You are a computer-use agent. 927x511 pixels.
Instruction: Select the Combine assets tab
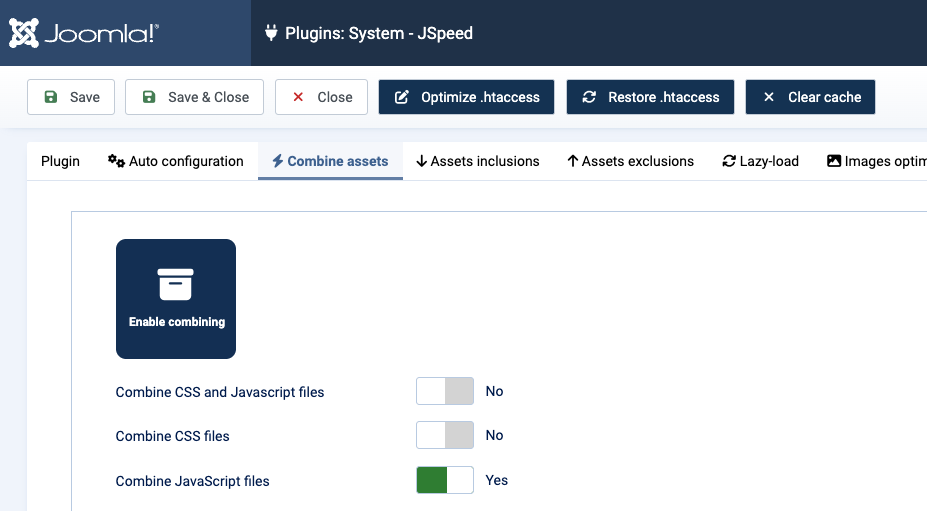click(330, 161)
